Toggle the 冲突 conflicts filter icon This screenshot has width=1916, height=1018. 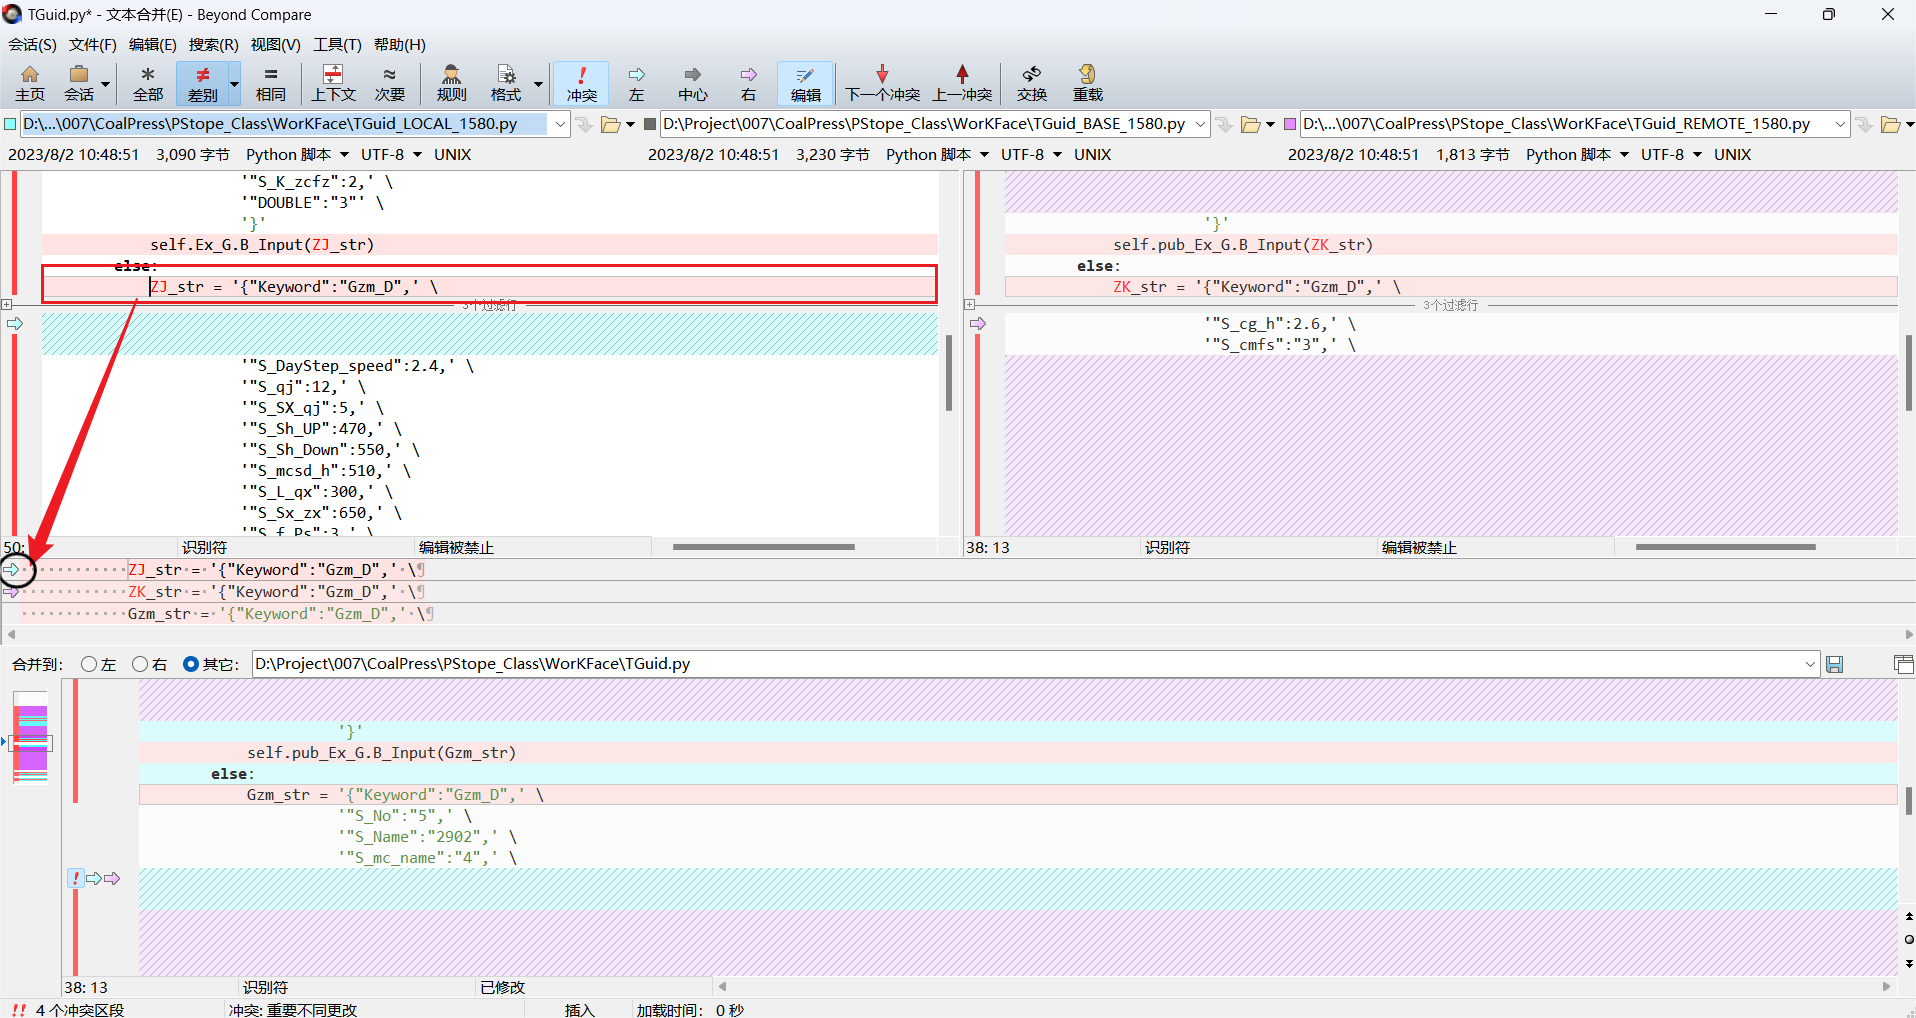click(x=581, y=83)
